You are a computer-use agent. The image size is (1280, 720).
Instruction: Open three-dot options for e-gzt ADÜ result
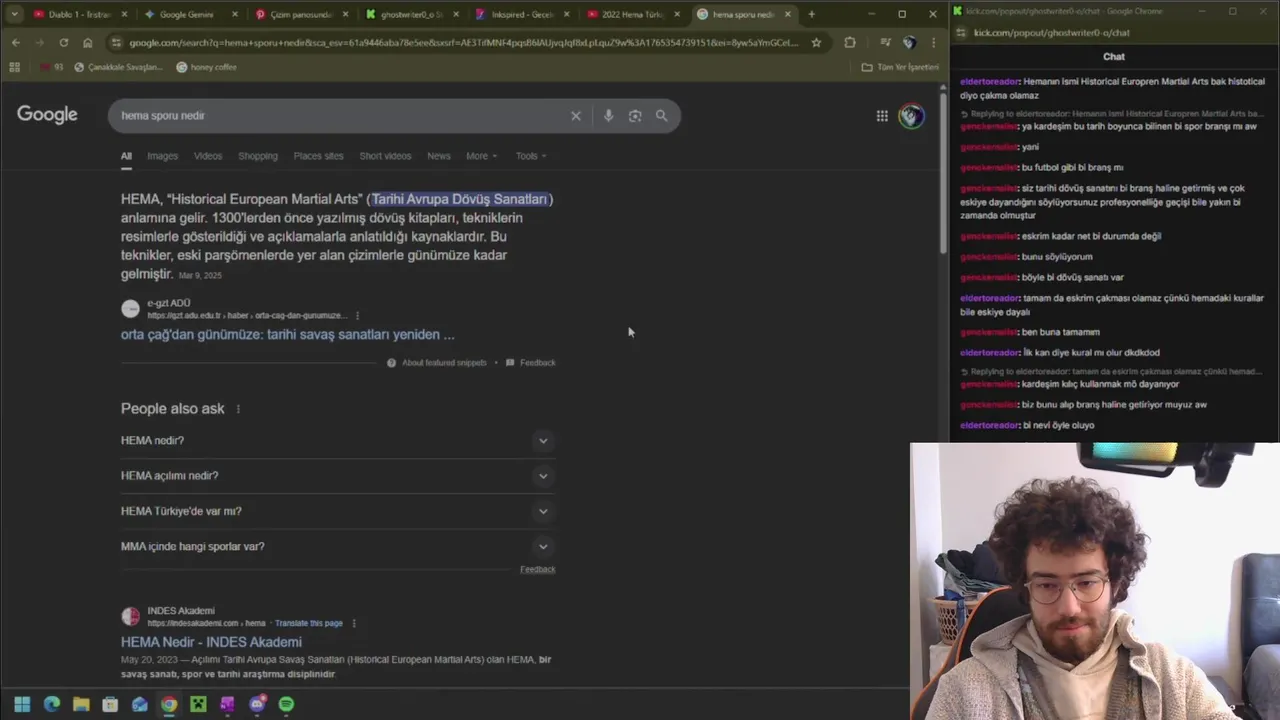tap(357, 315)
